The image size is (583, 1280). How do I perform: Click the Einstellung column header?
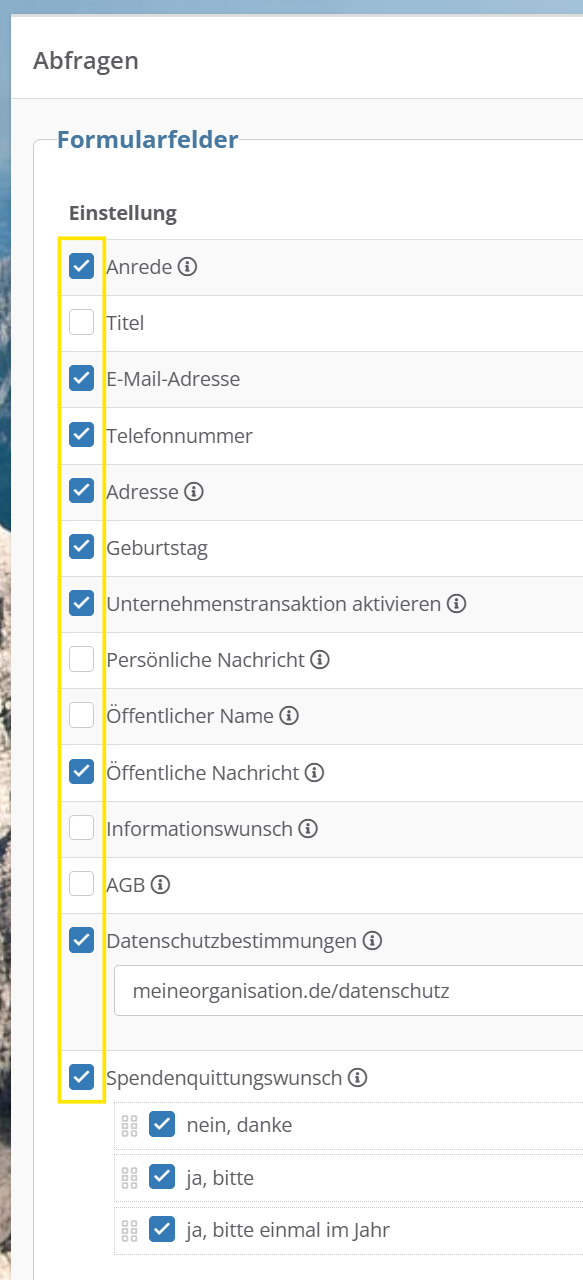point(123,213)
